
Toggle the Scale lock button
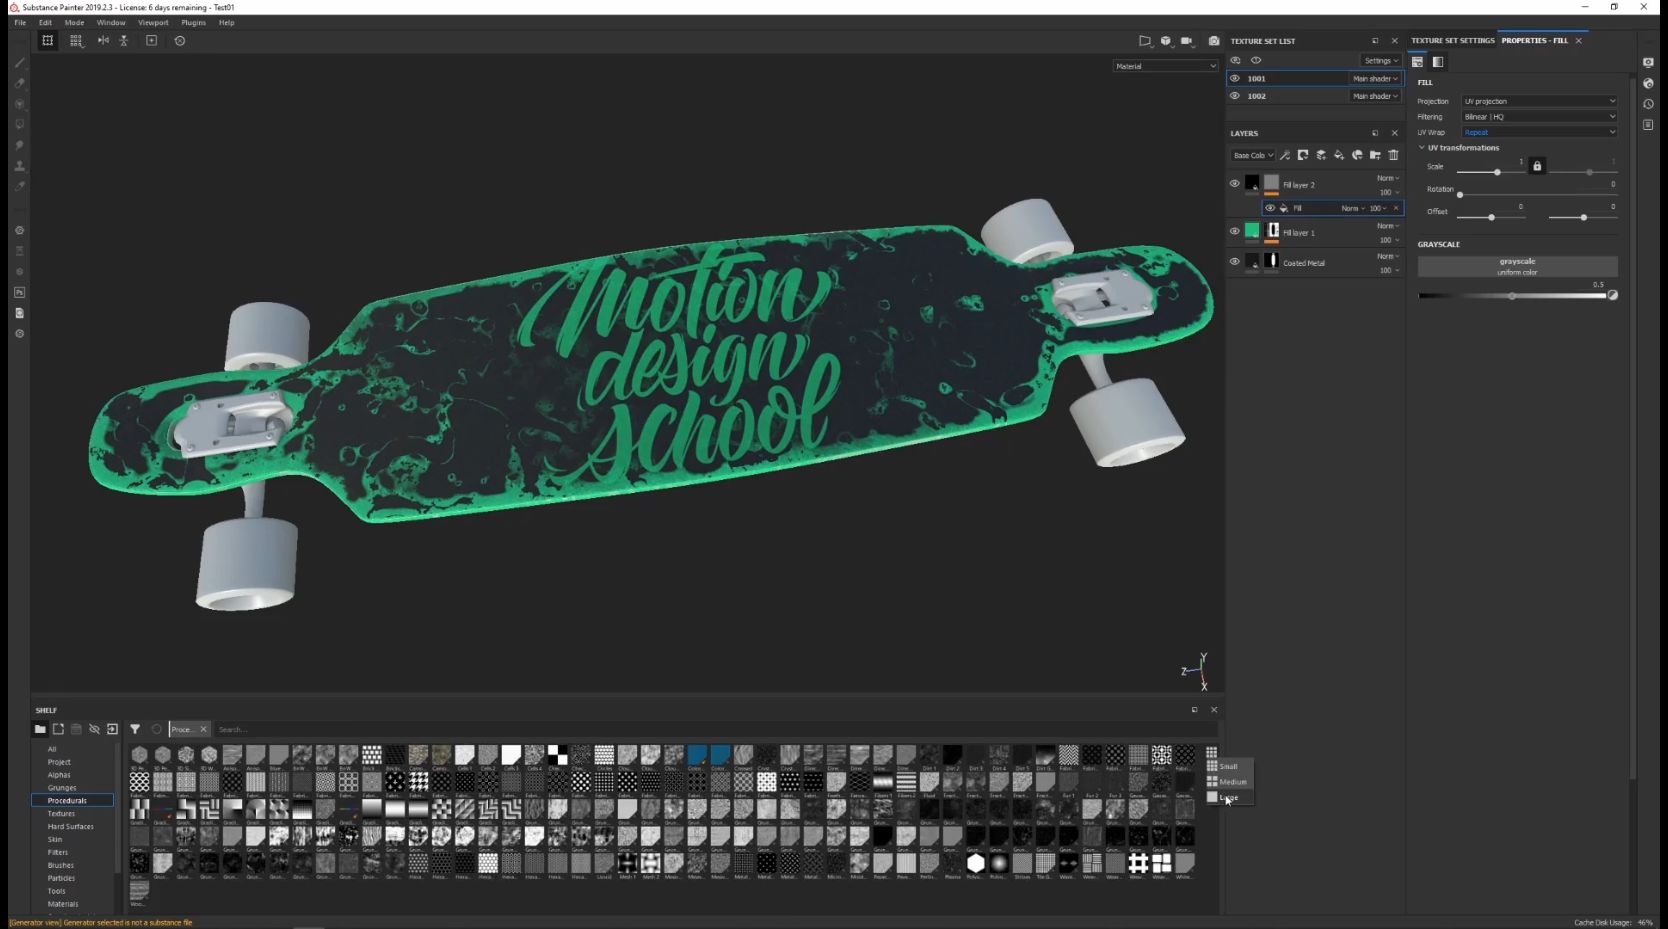tap(1537, 166)
